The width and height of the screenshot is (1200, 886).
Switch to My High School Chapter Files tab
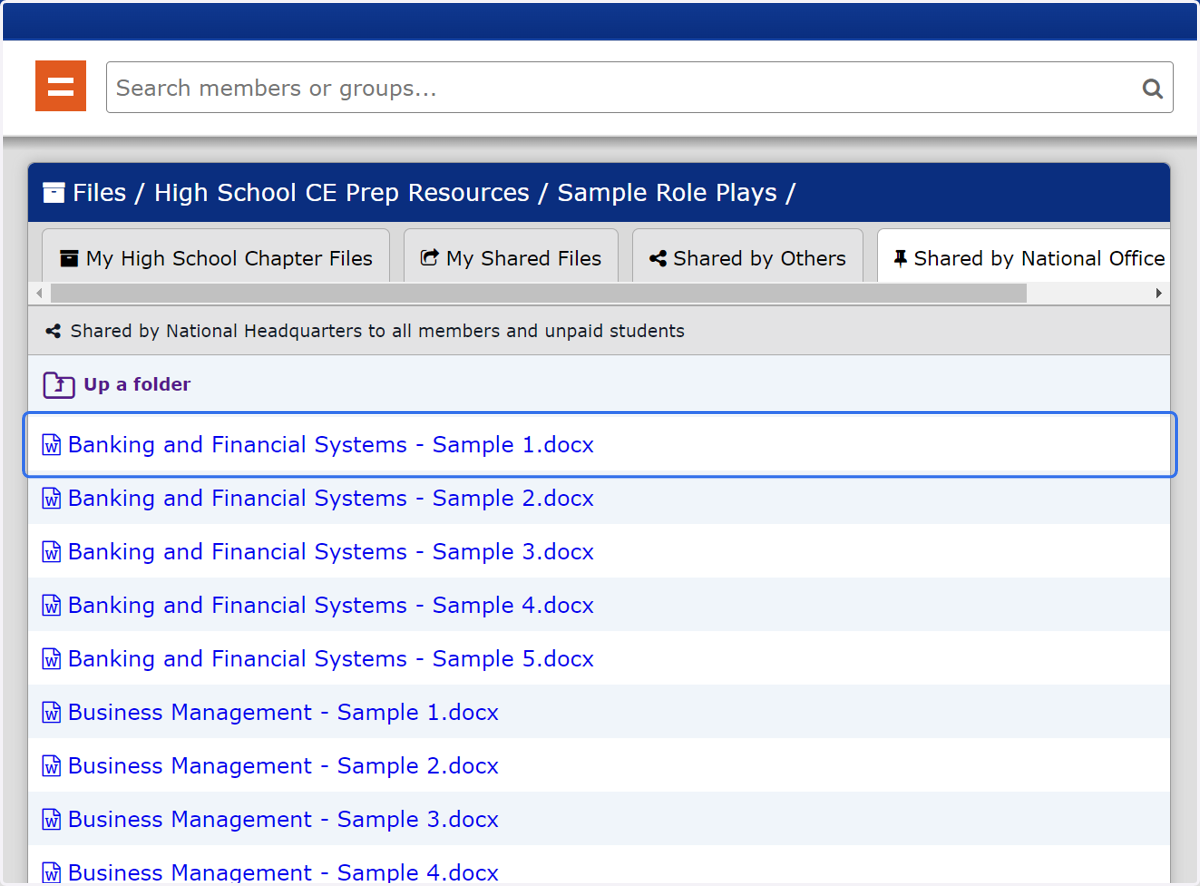(x=216, y=257)
